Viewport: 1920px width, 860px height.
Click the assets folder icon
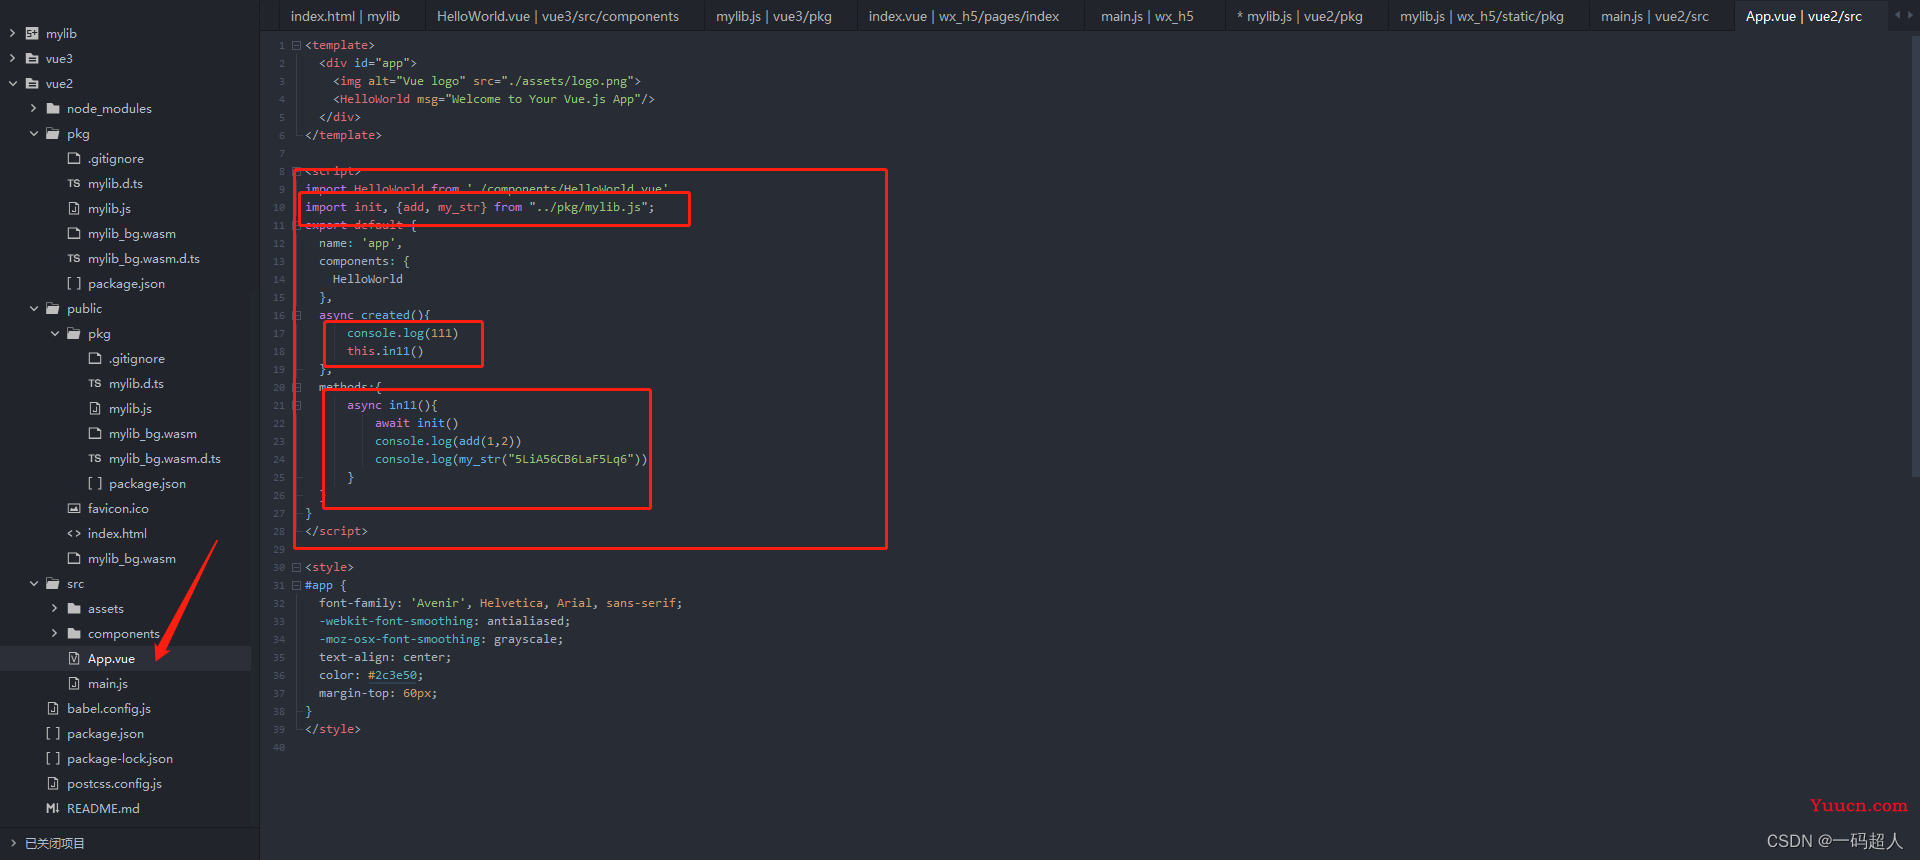74,608
